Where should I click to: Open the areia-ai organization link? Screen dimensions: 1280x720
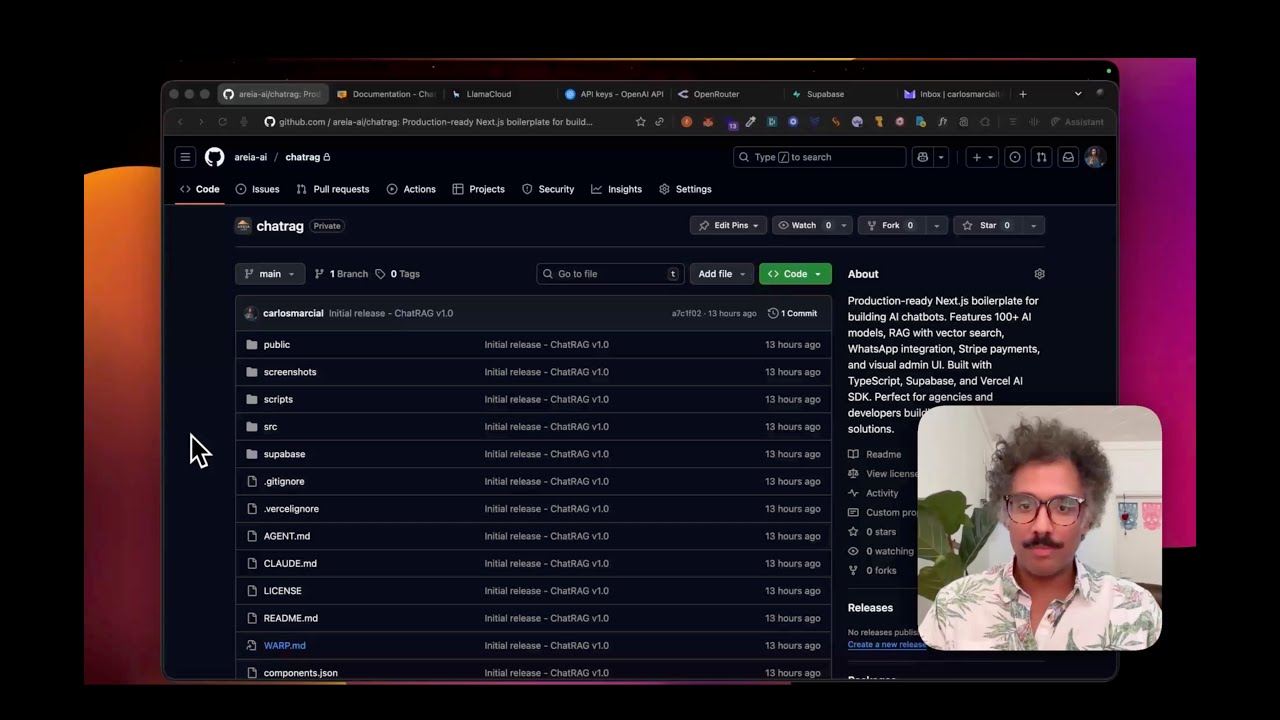pos(250,157)
